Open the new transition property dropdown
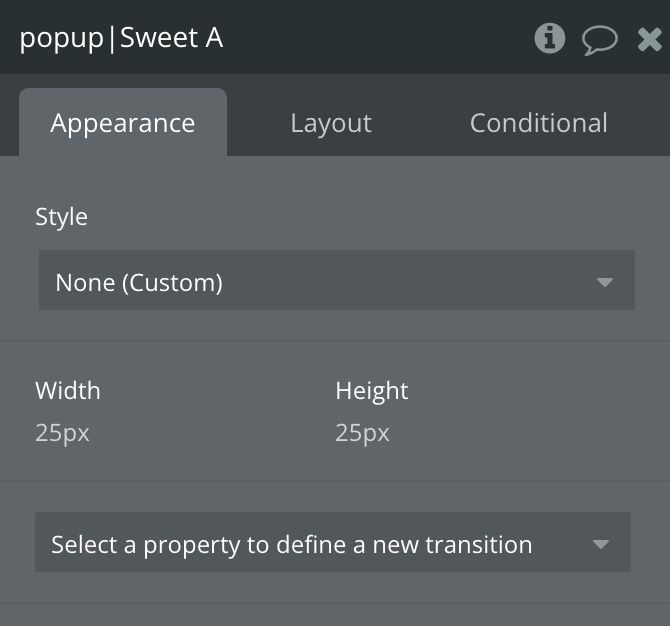 pos(333,542)
